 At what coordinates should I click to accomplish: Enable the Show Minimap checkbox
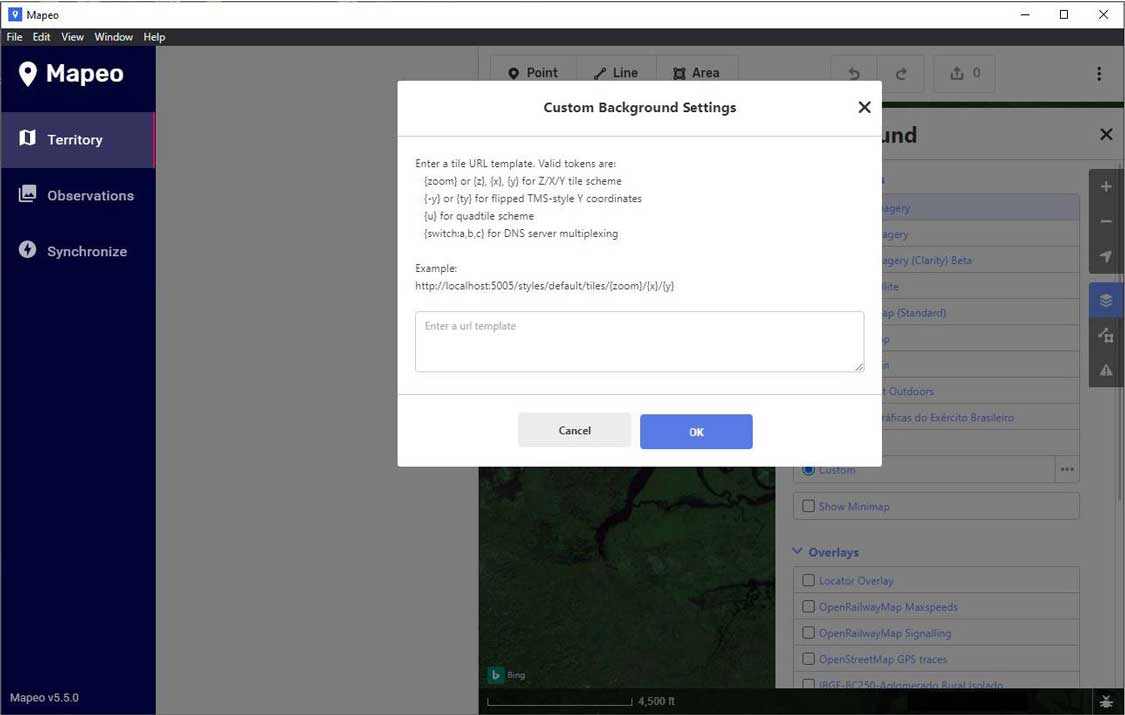pyautogui.click(x=809, y=506)
